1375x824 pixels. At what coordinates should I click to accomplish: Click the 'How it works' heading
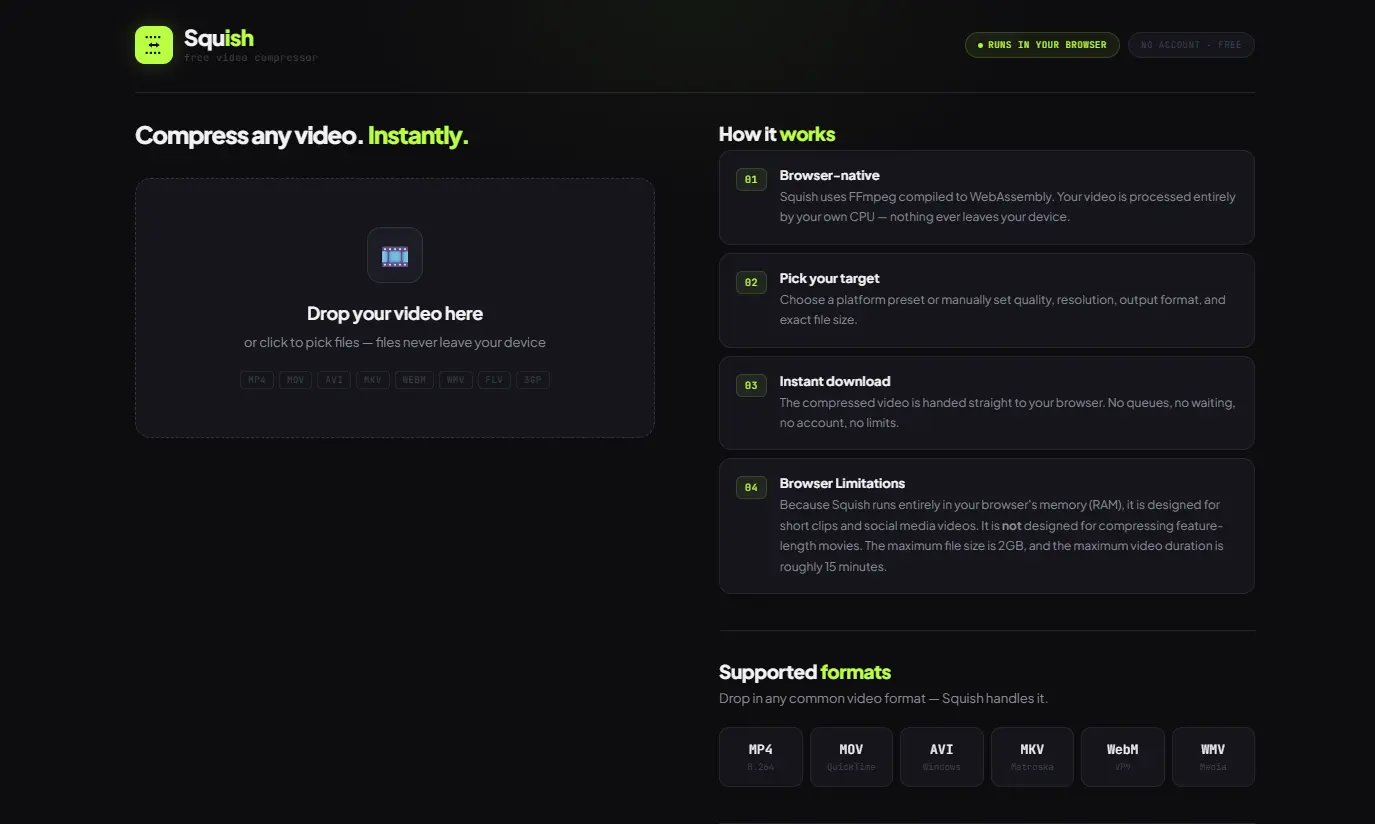click(777, 134)
